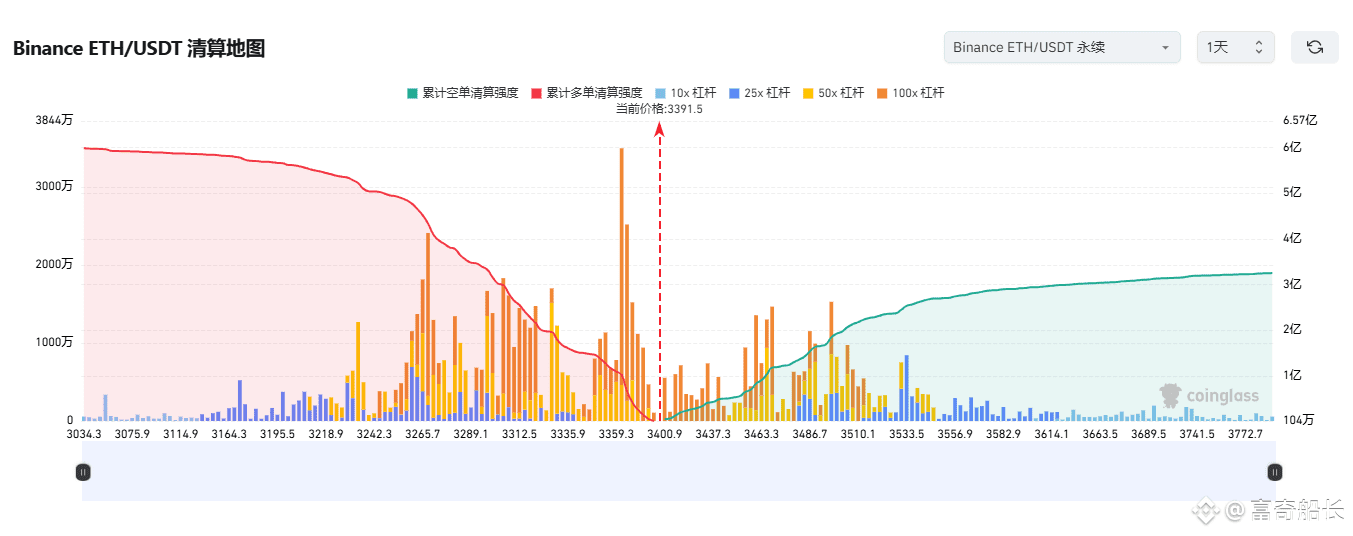This screenshot has height=536, width=1353.
Task: Click the 3265.7 x-axis label
Action: point(422,434)
